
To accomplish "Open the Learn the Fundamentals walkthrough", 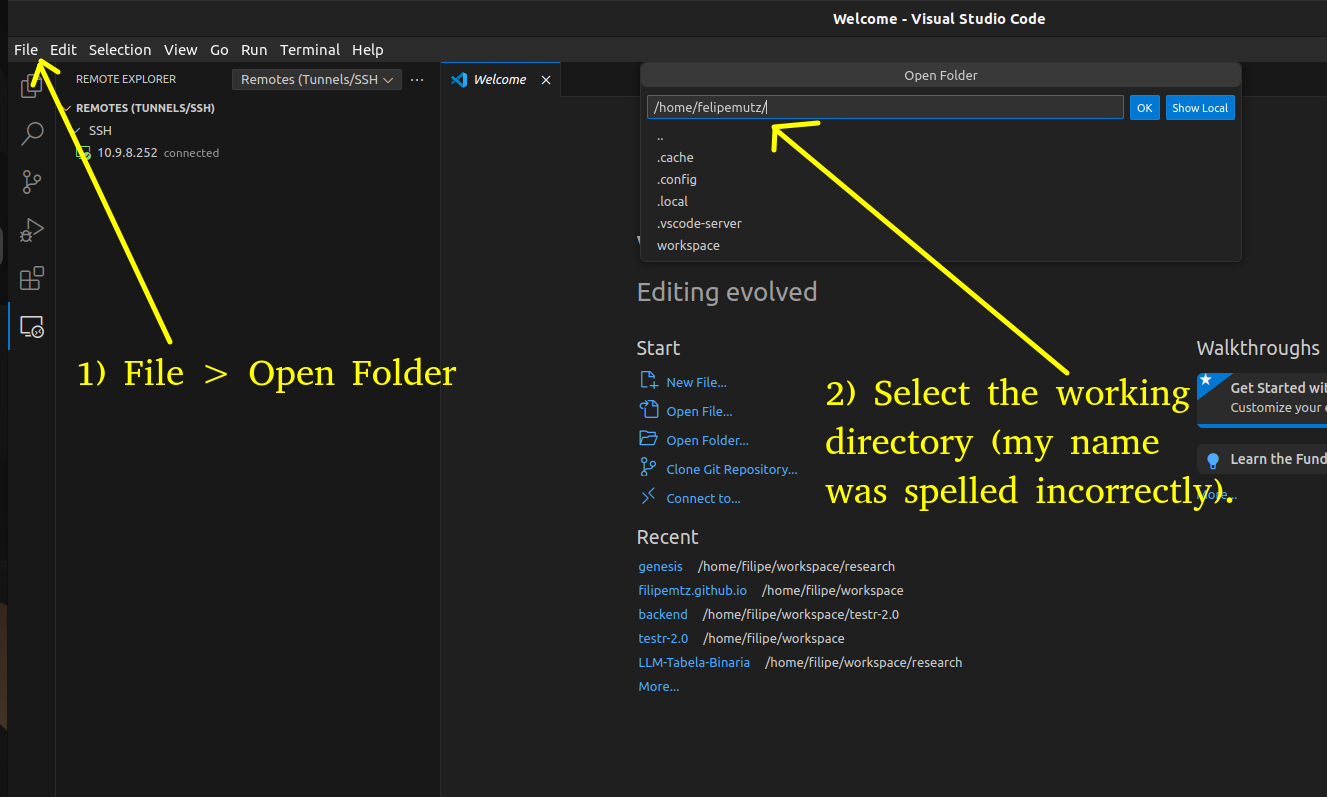I will [x=1262, y=459].
